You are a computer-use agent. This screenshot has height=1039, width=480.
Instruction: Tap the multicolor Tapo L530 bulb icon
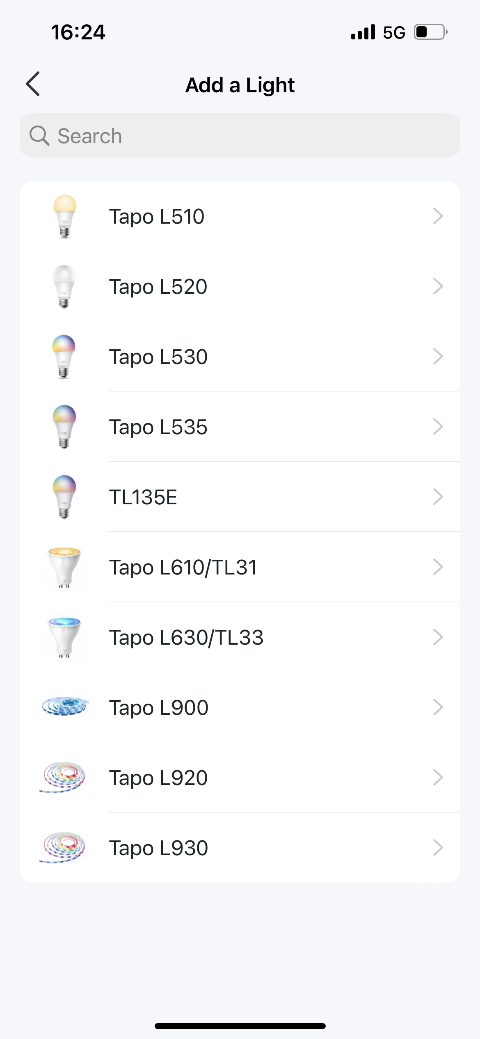(64, 356)
